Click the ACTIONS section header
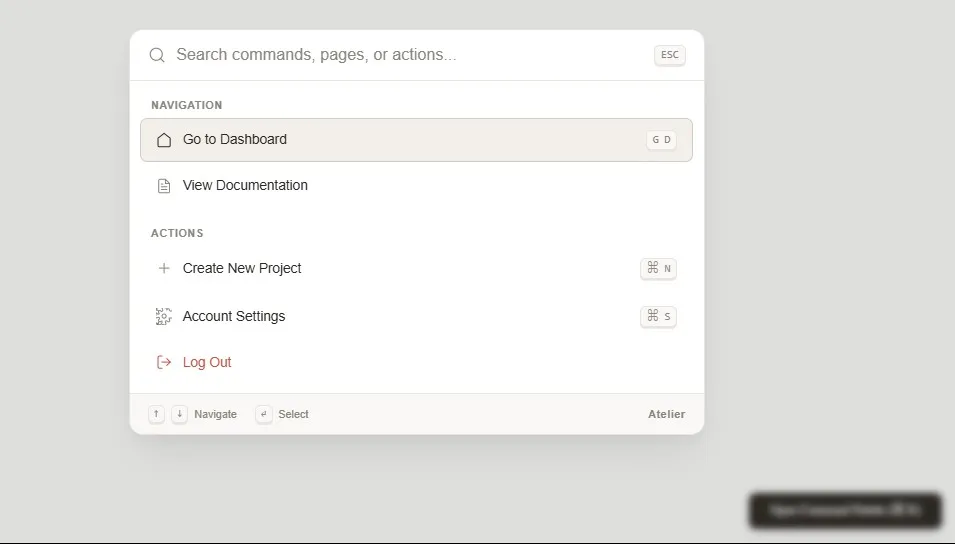This screenshot has width=955, height=544. [x=177, y=233]
